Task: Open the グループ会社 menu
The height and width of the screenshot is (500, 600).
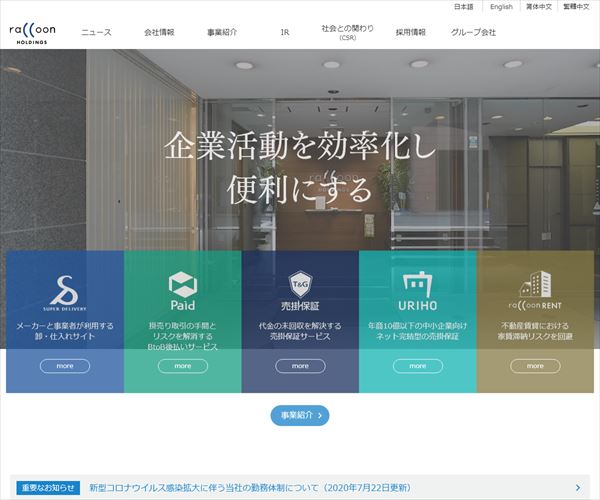Action: [473, 33]
